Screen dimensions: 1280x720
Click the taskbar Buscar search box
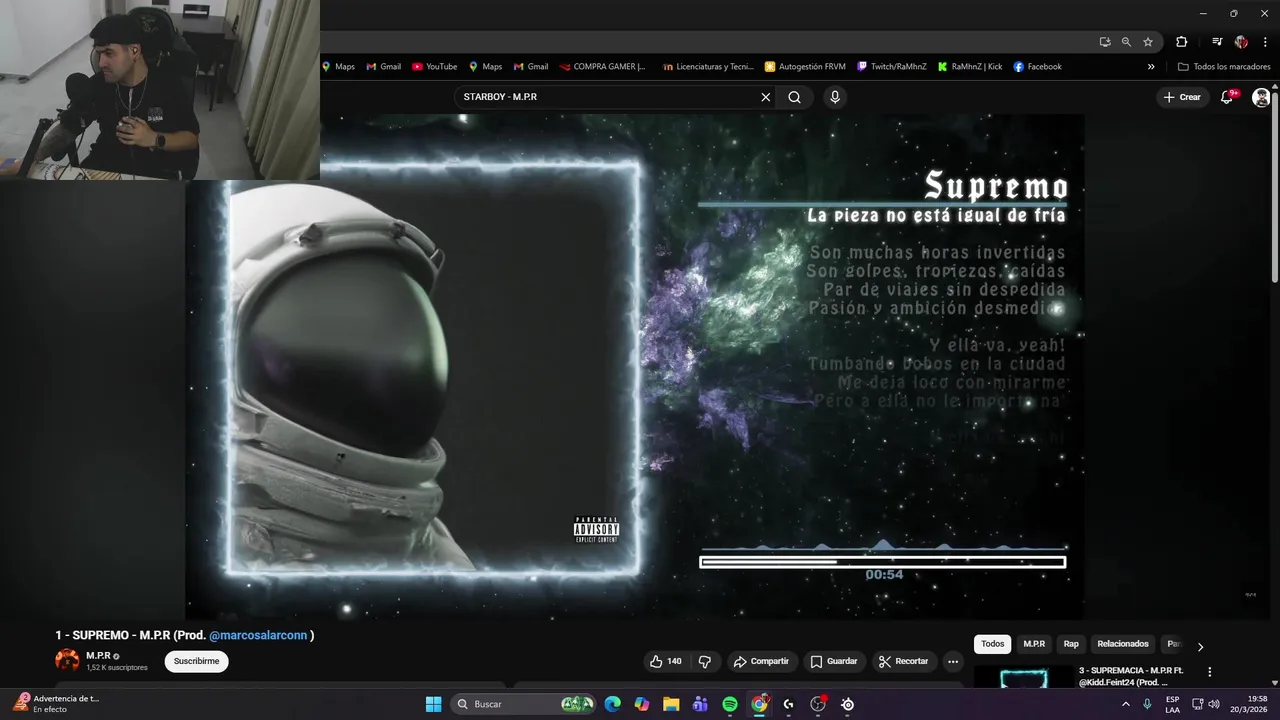click(524, 704)
